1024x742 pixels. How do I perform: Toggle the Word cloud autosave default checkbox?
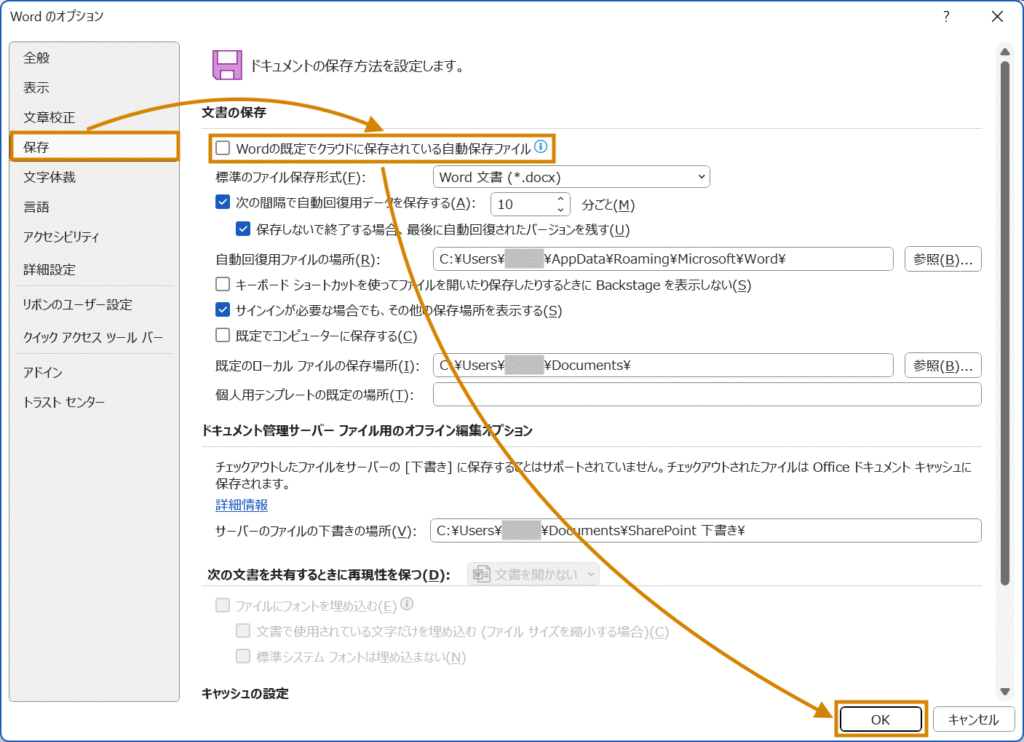pyautogui.click(x=223, y=148)
